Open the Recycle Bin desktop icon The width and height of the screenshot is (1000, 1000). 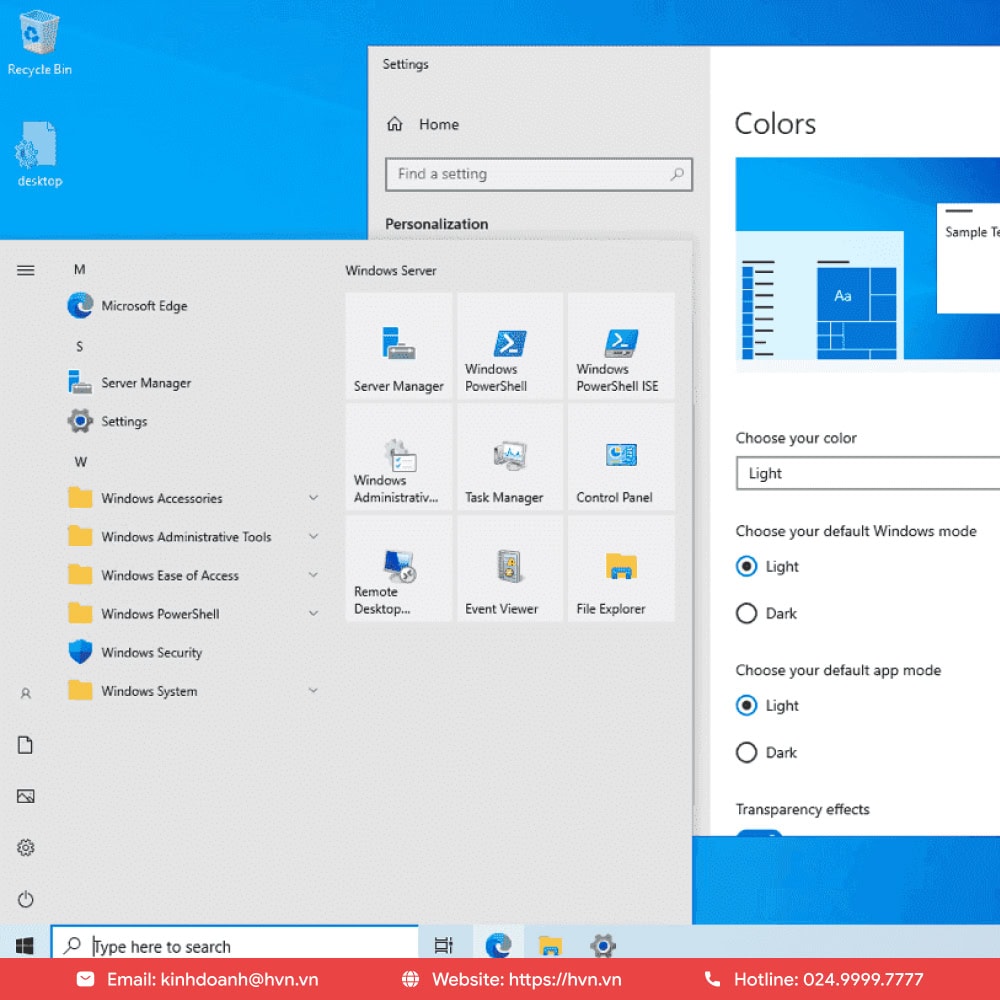pos(39,43)
